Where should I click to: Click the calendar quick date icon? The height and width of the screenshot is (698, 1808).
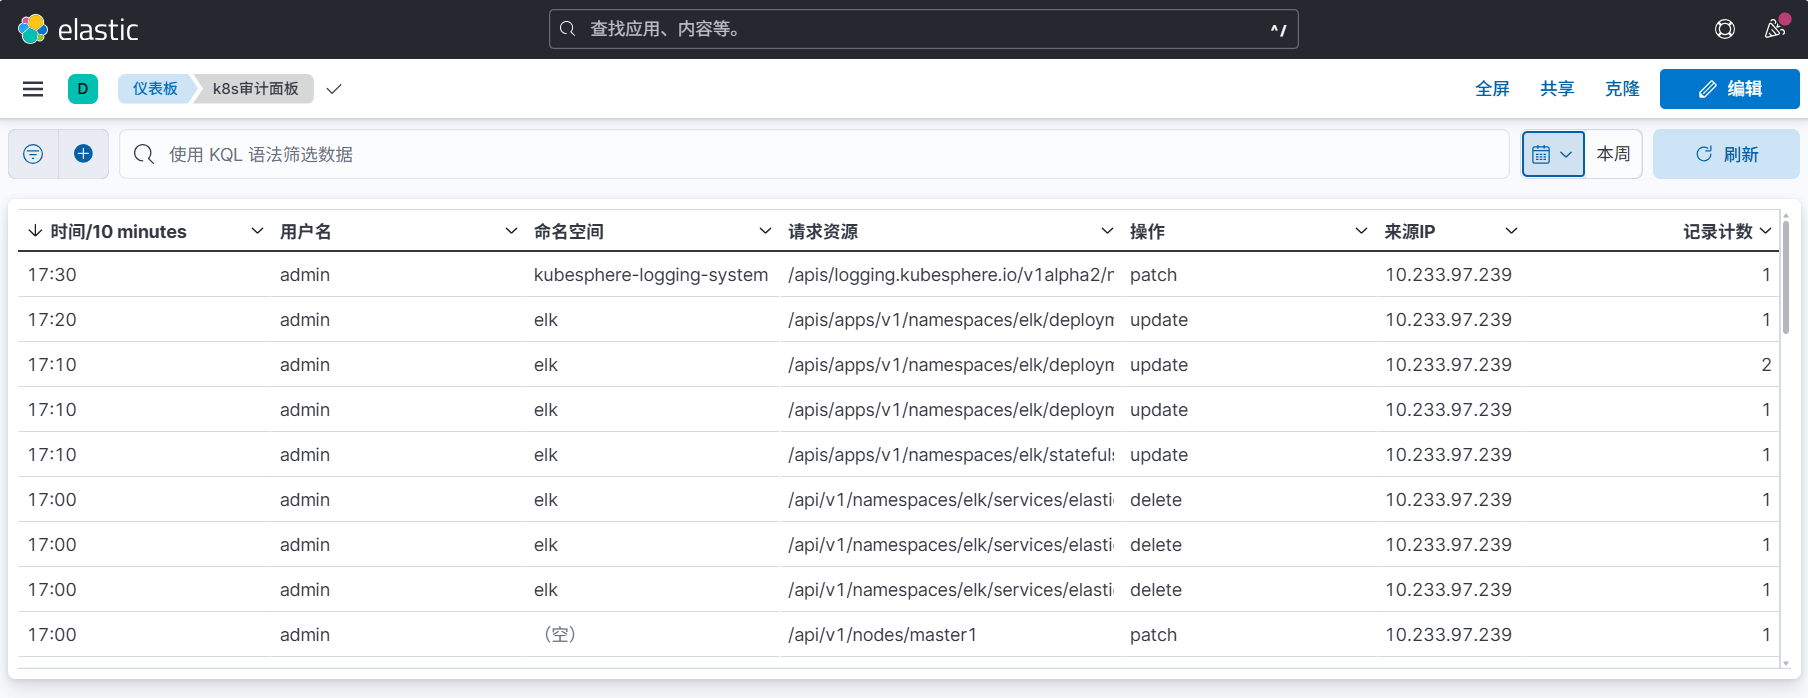tap(1553, 154)
